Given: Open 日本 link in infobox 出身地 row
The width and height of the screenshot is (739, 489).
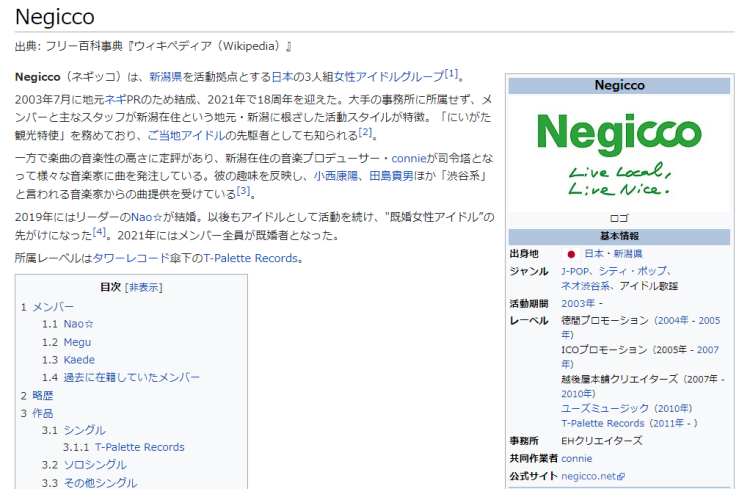Looking at the screenshot, I should [593, 254].
